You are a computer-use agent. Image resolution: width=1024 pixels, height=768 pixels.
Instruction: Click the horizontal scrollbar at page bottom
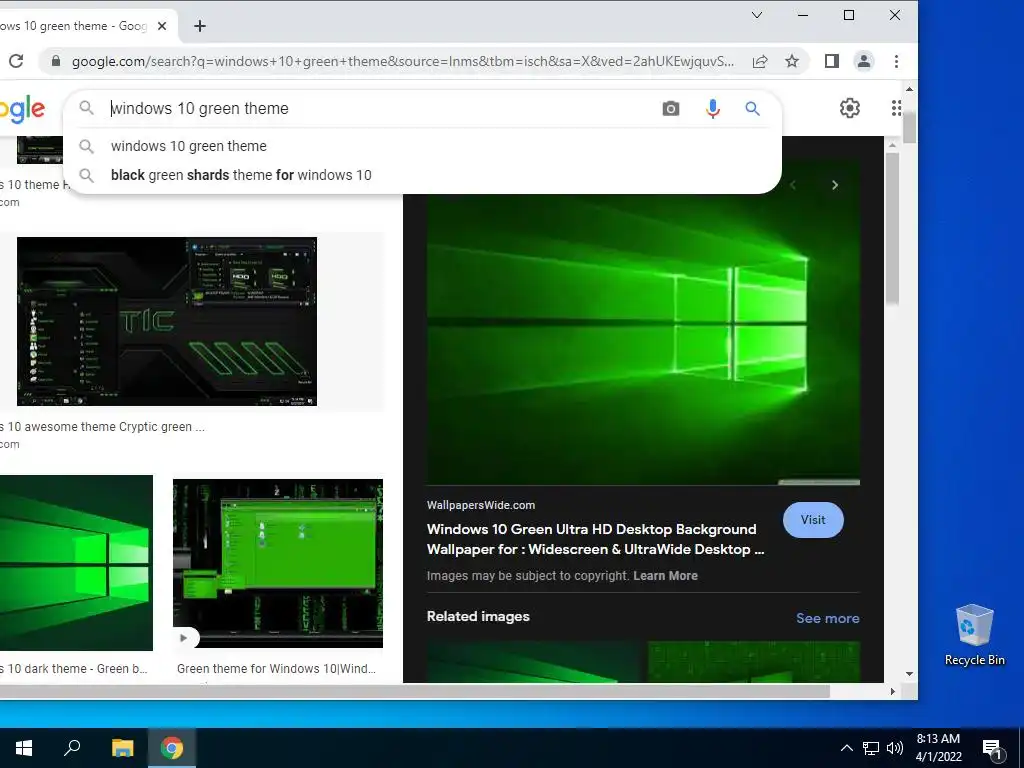point(415,691)
